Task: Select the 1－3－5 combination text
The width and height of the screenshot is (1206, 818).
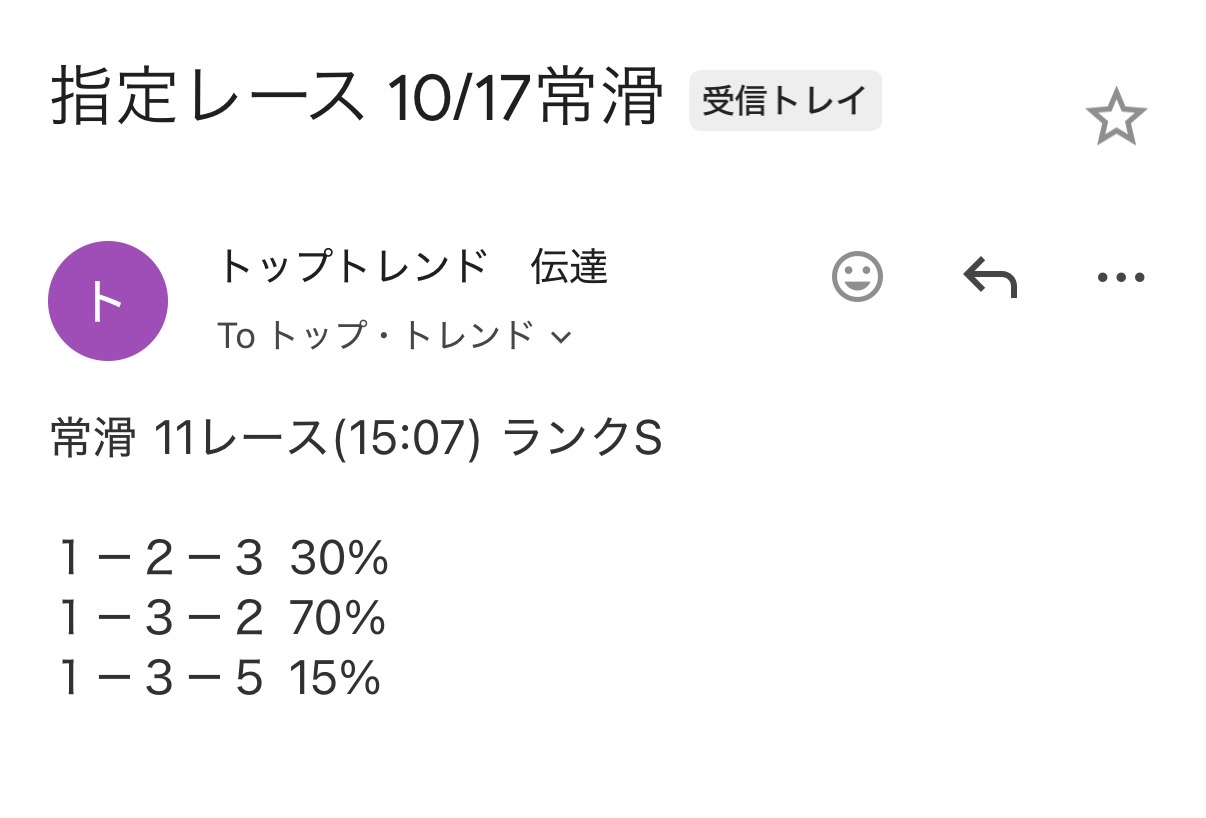Action: [x=160, y=680]
